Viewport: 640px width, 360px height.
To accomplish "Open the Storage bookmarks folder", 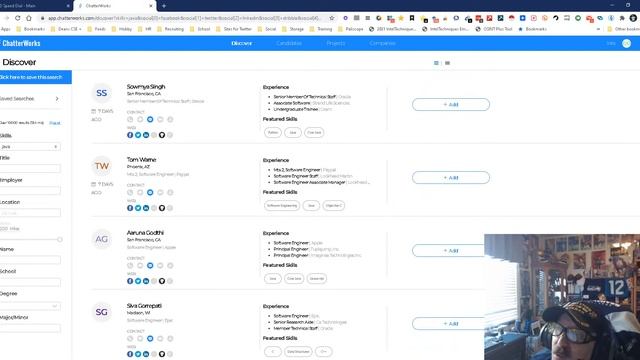I will 293,29.
